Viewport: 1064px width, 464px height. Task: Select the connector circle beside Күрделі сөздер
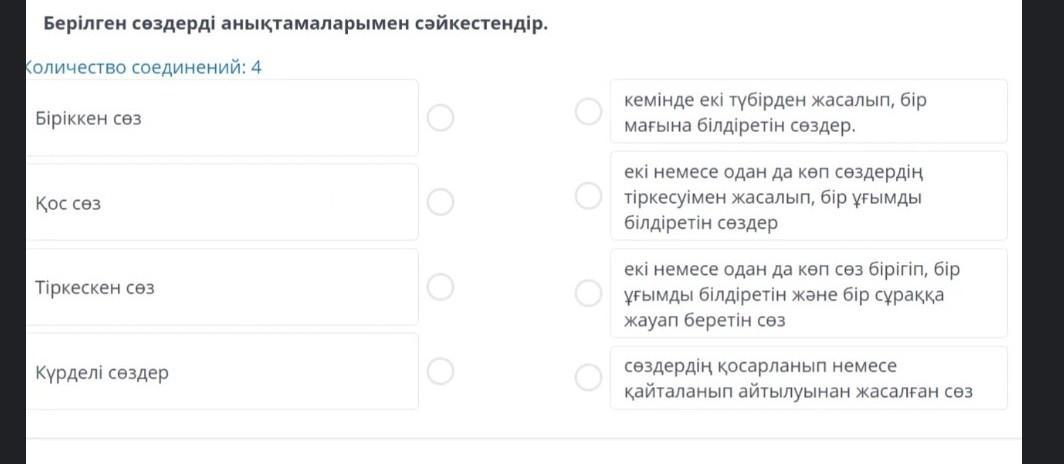[440, 372]
